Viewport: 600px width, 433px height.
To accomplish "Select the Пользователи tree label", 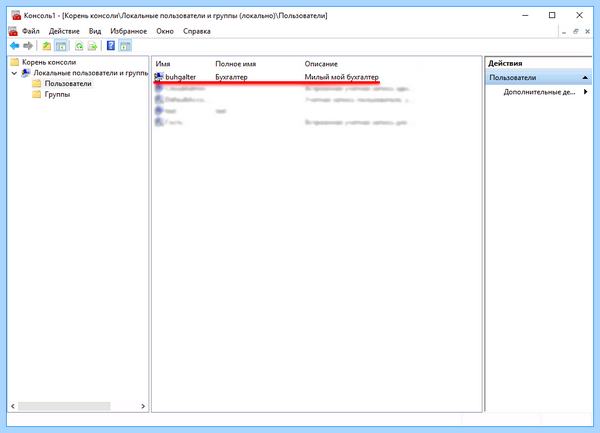I will (x=68, y=83).
